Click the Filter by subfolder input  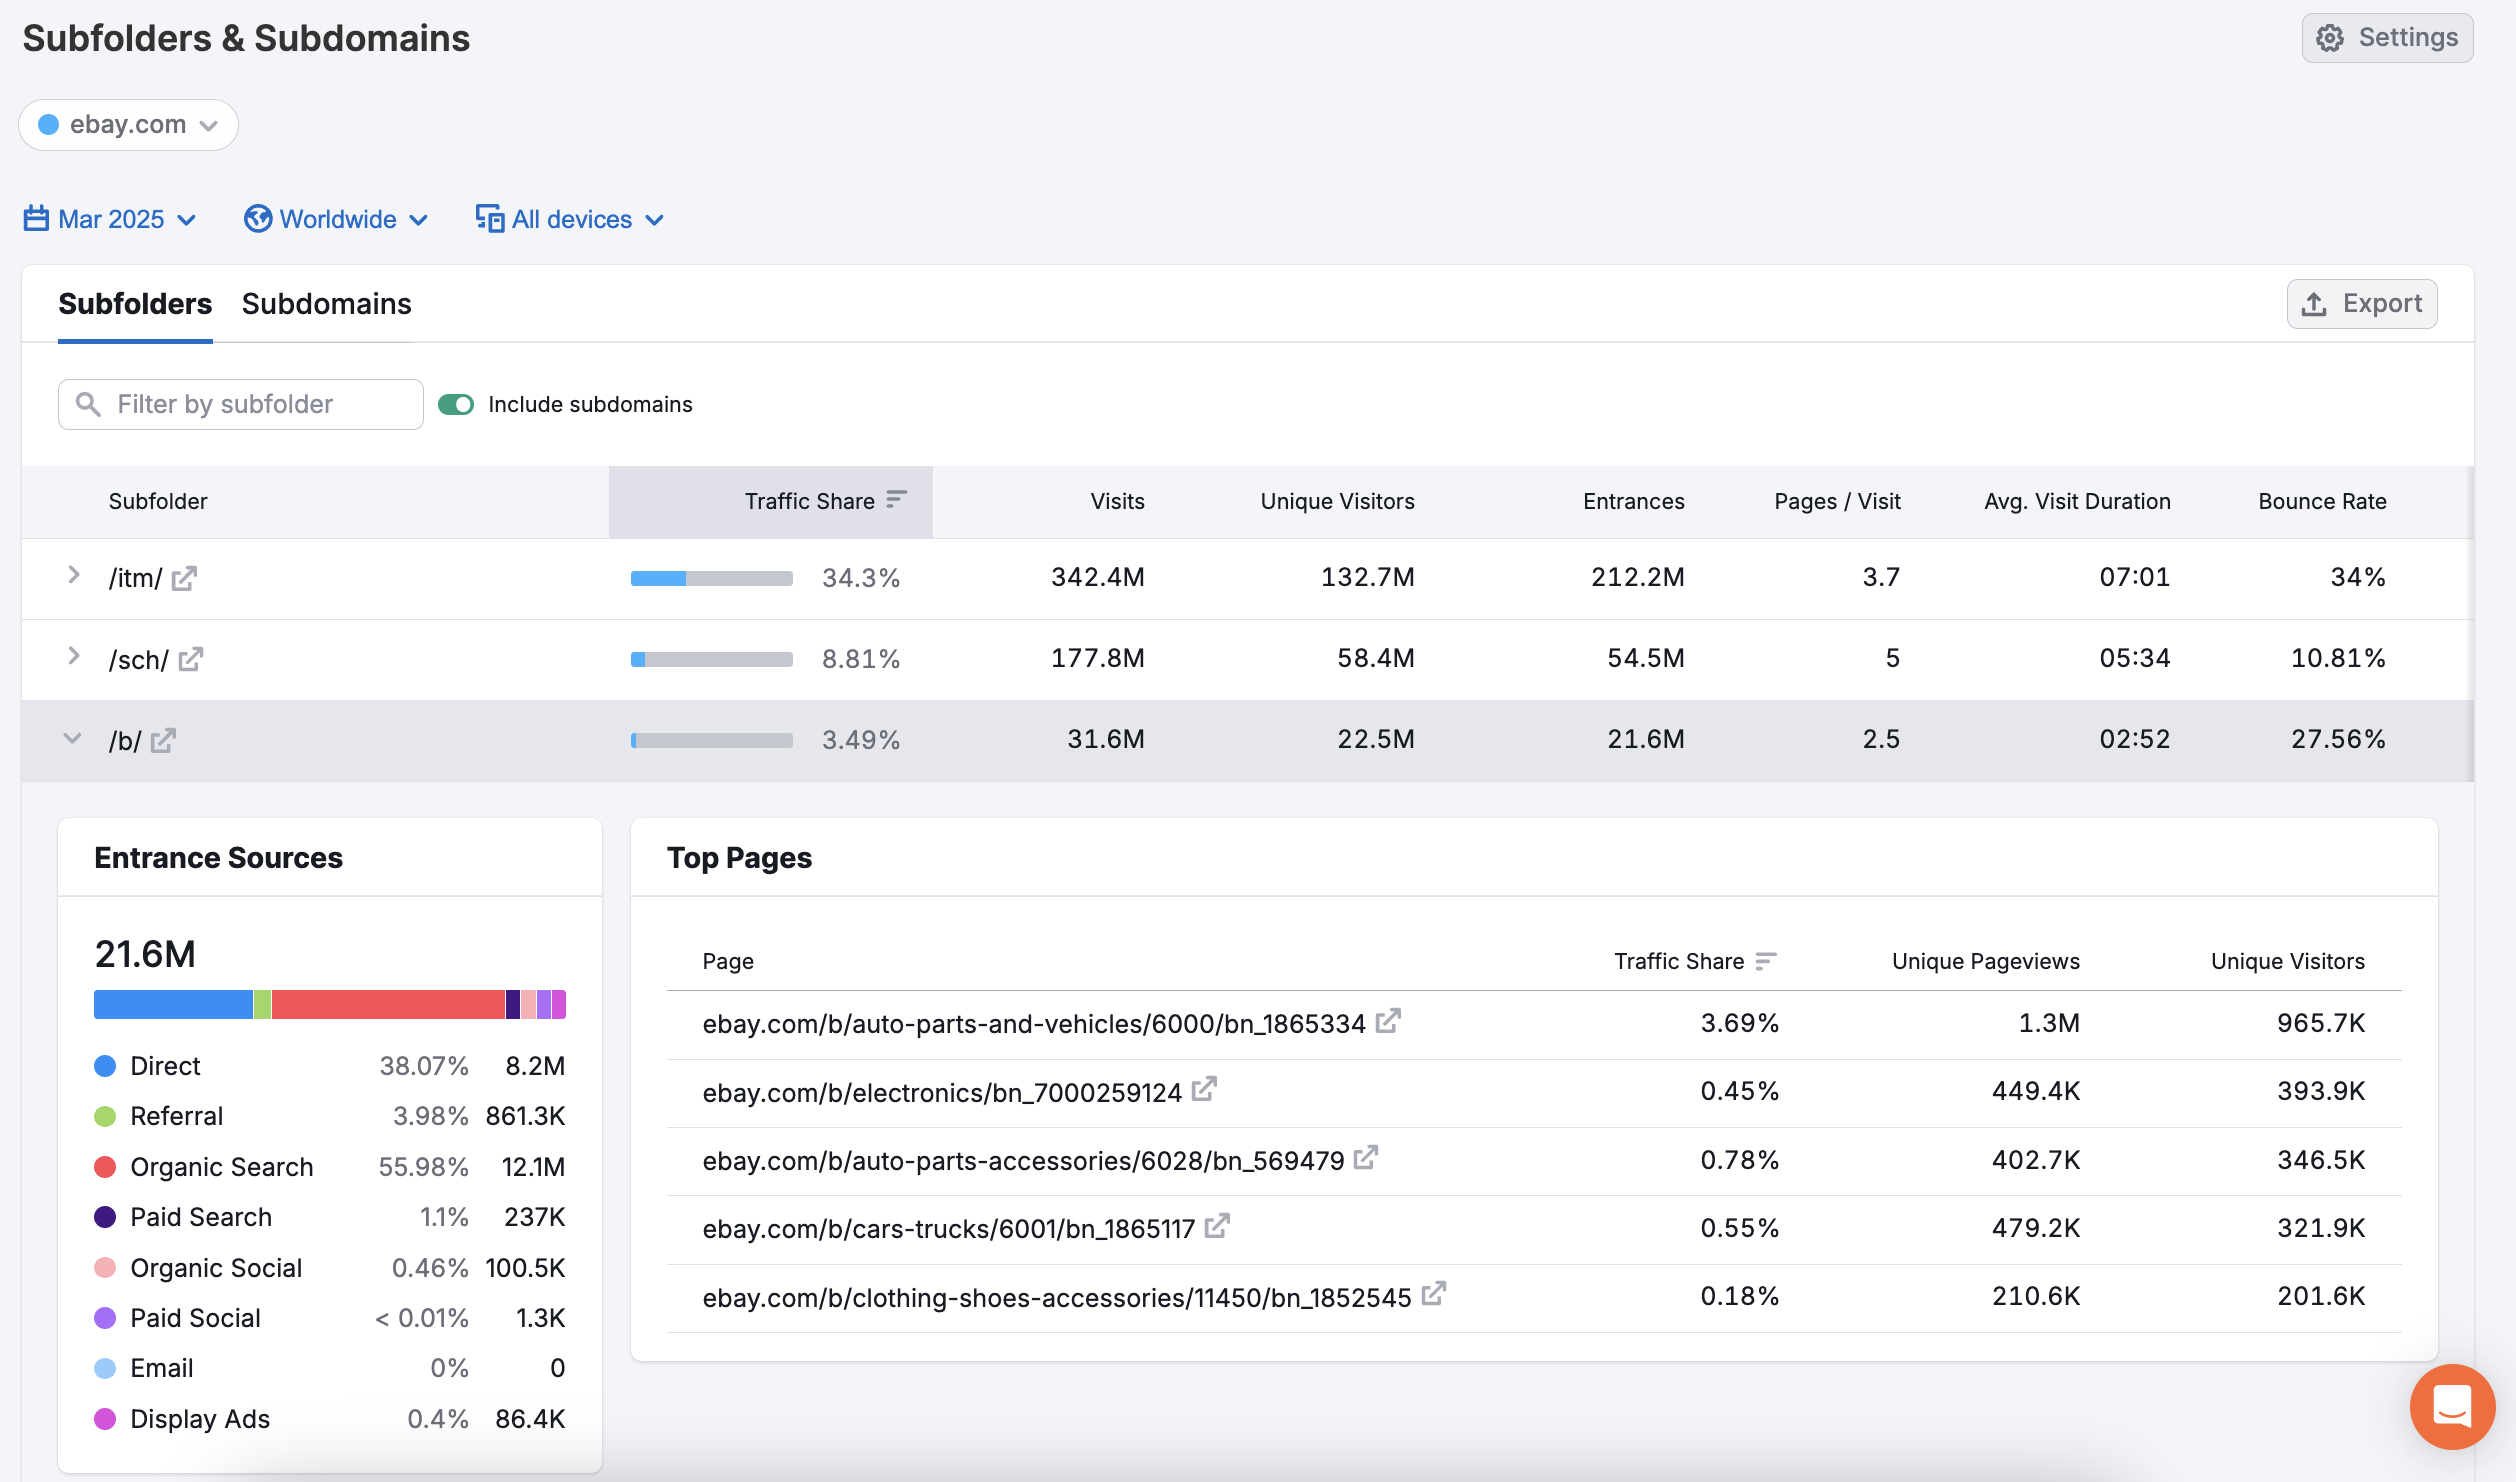241,404
